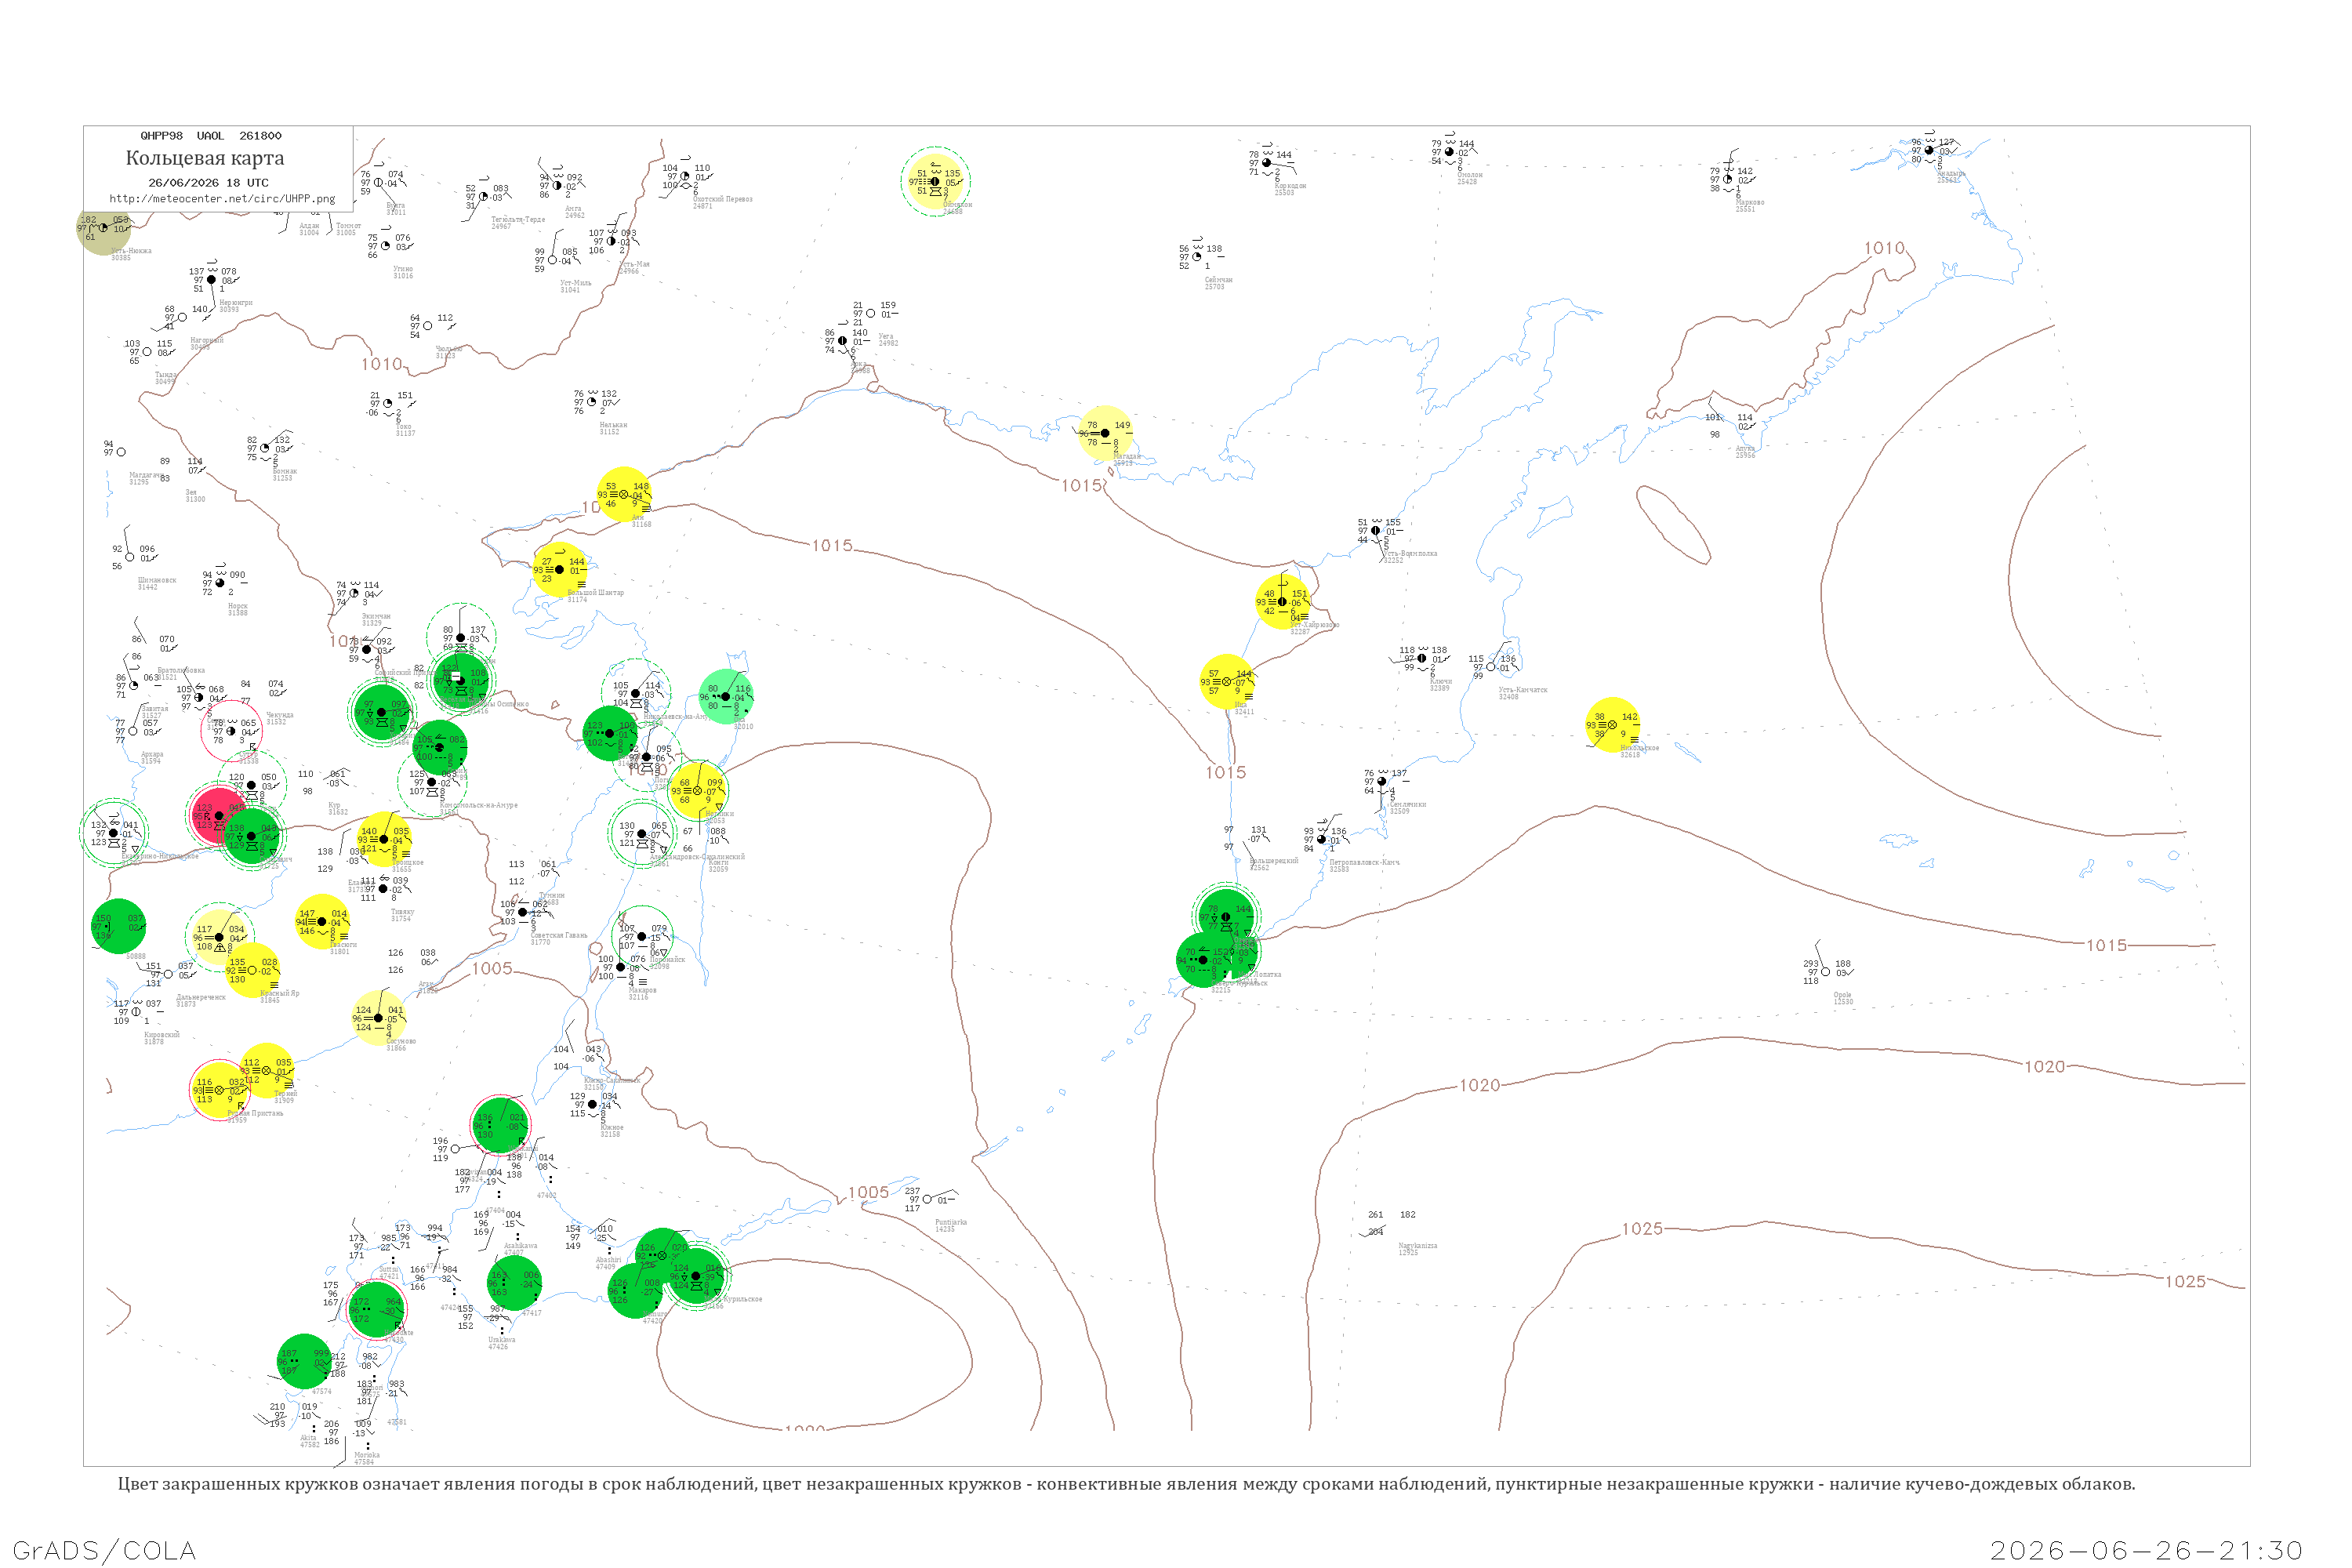Select the Петропавловск-Камч station marker
The image size is (2352, 1568).
click(1321, 839)
